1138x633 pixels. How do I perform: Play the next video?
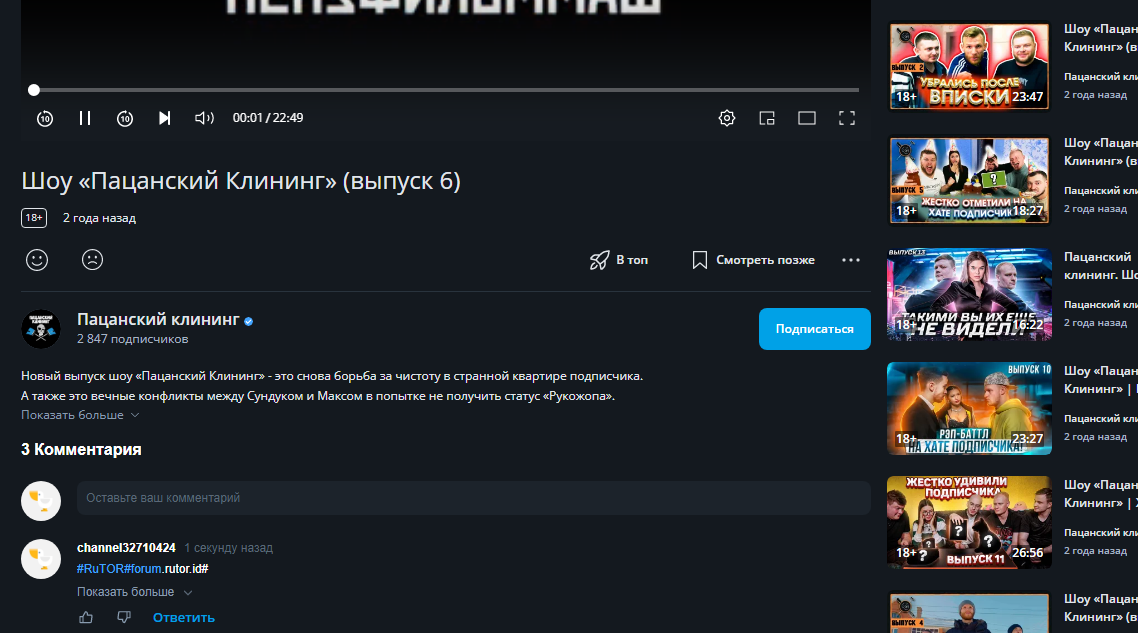pyautogui.click(x=165, y=118)
